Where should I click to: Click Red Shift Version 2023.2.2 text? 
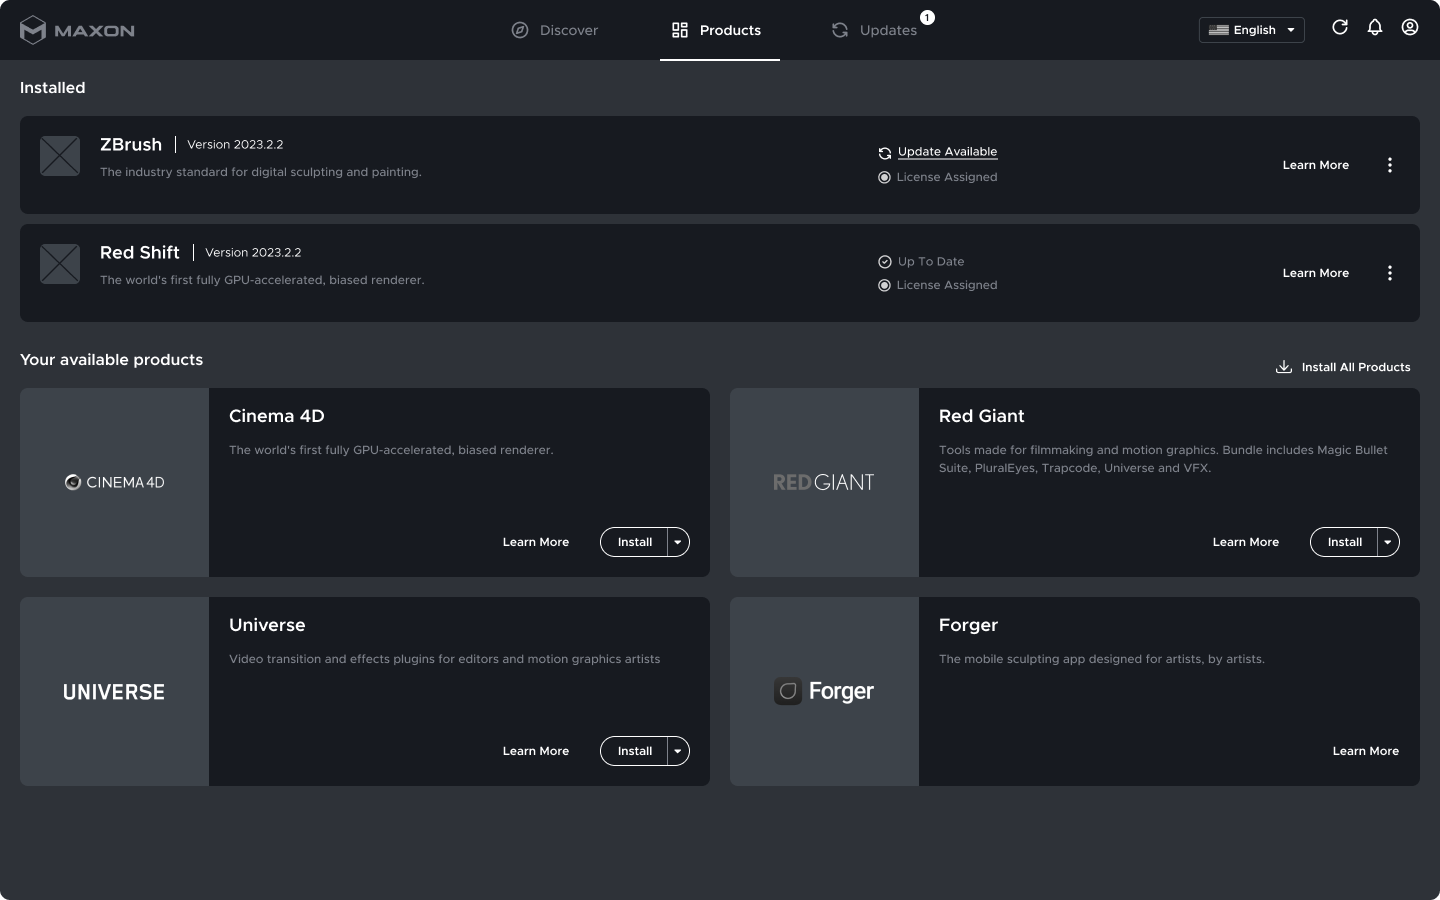(253, 252)
